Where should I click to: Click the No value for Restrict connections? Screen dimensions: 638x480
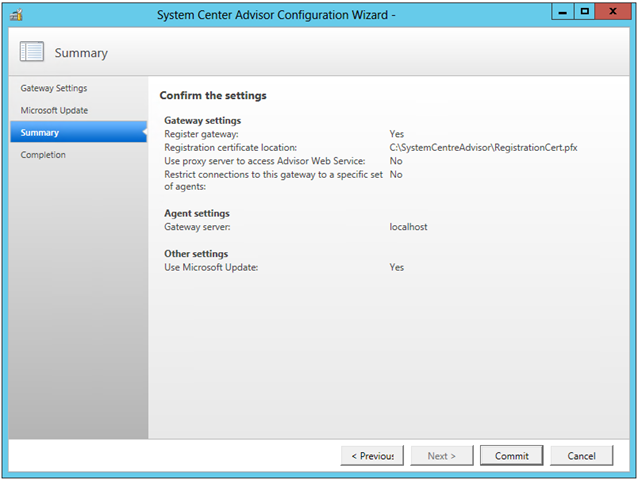tap(395, 174)
